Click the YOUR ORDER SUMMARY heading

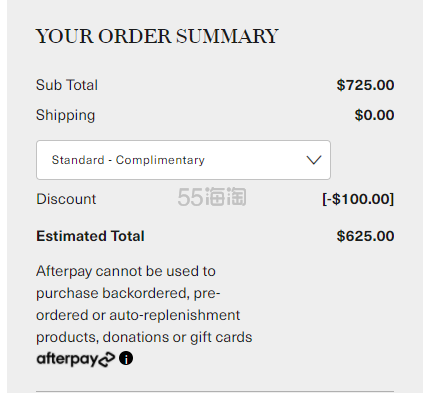tap(157, 36)
